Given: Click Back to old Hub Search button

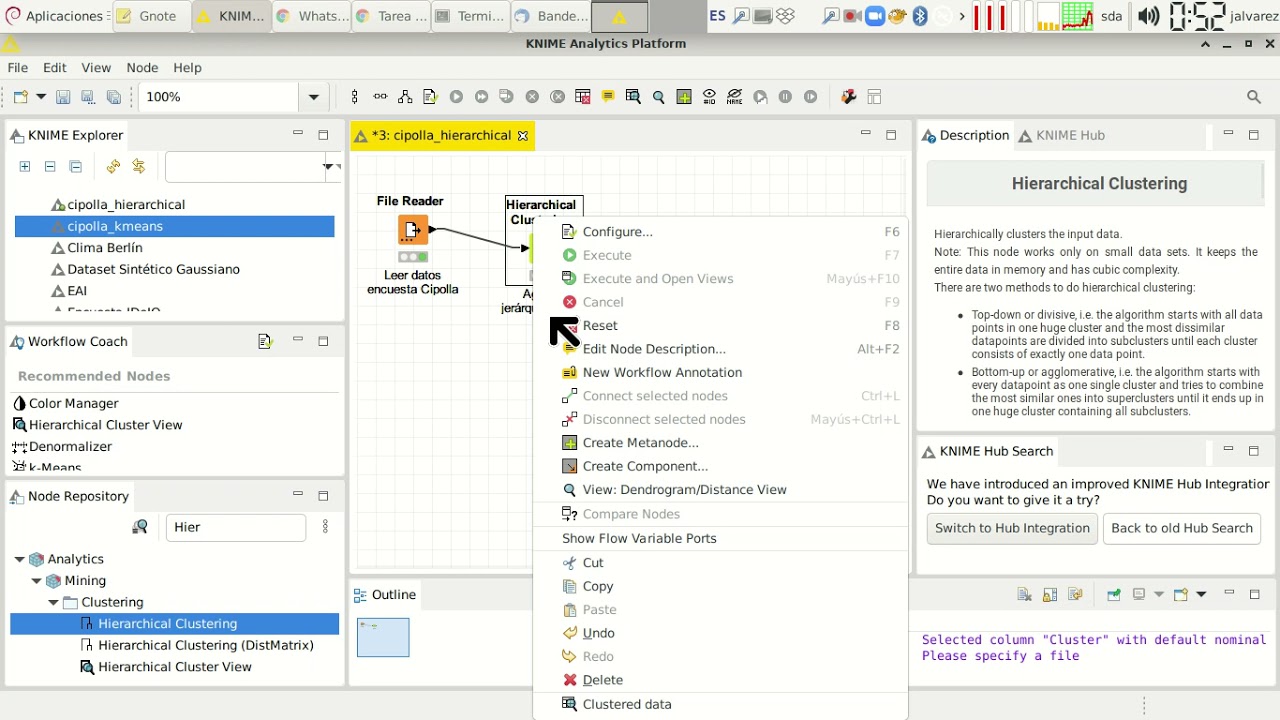Looking at the screenshot, I should [x=1181, y=528].
